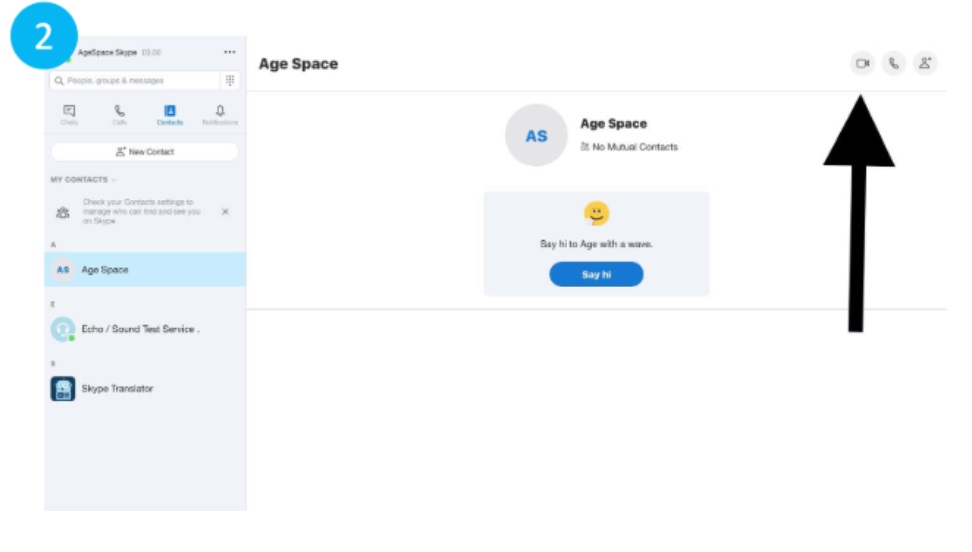Start an audio call with Age Space
Viewport: 972px width, 552px height.
coord(893,63)
